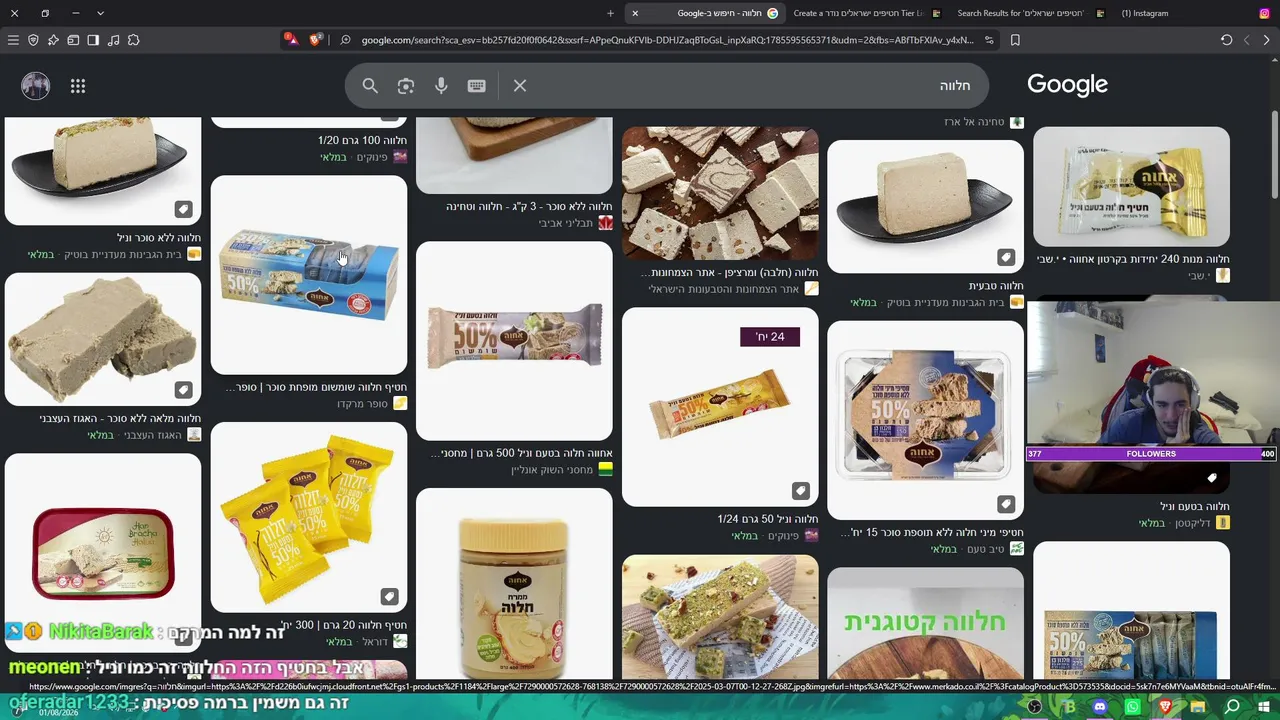Open the 'חלווה טבעית' result link
The width and height of the screenshot is (1280, 720).
tap(995, 285)
